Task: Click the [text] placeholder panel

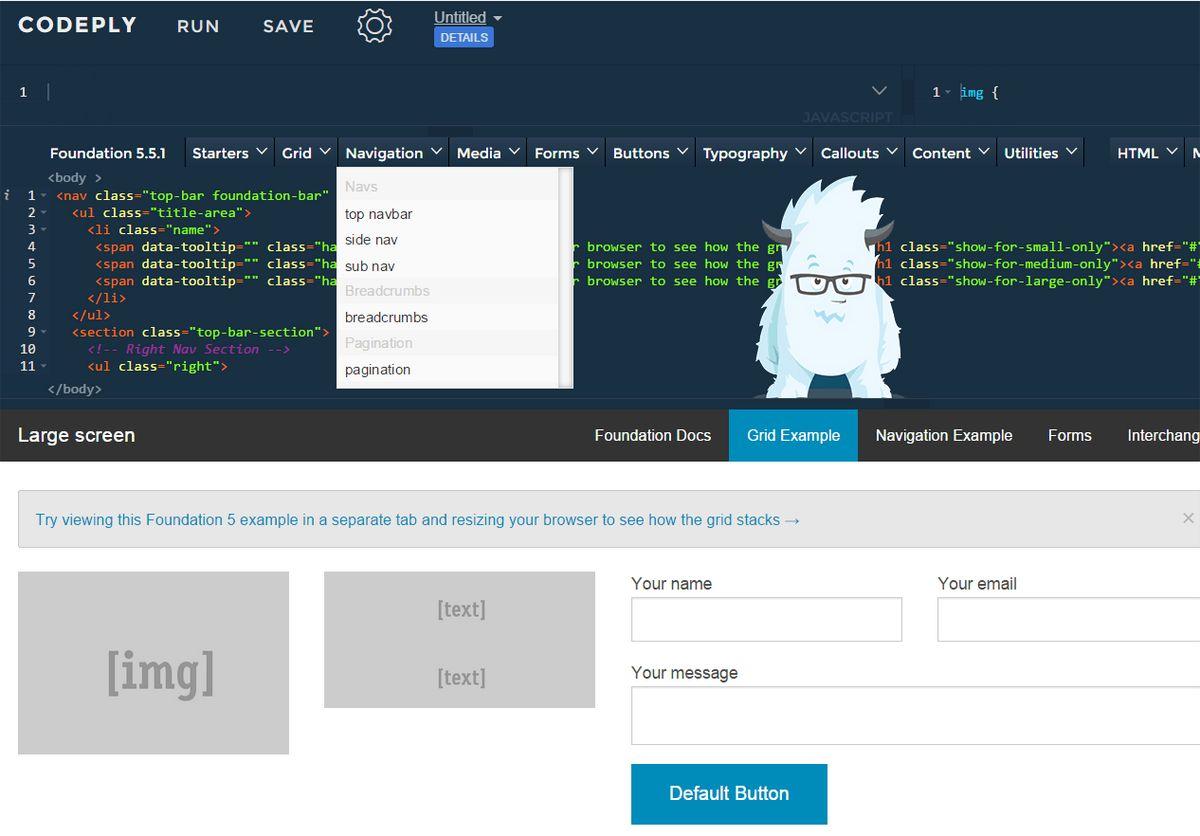Action: click(x=460, y=640)
